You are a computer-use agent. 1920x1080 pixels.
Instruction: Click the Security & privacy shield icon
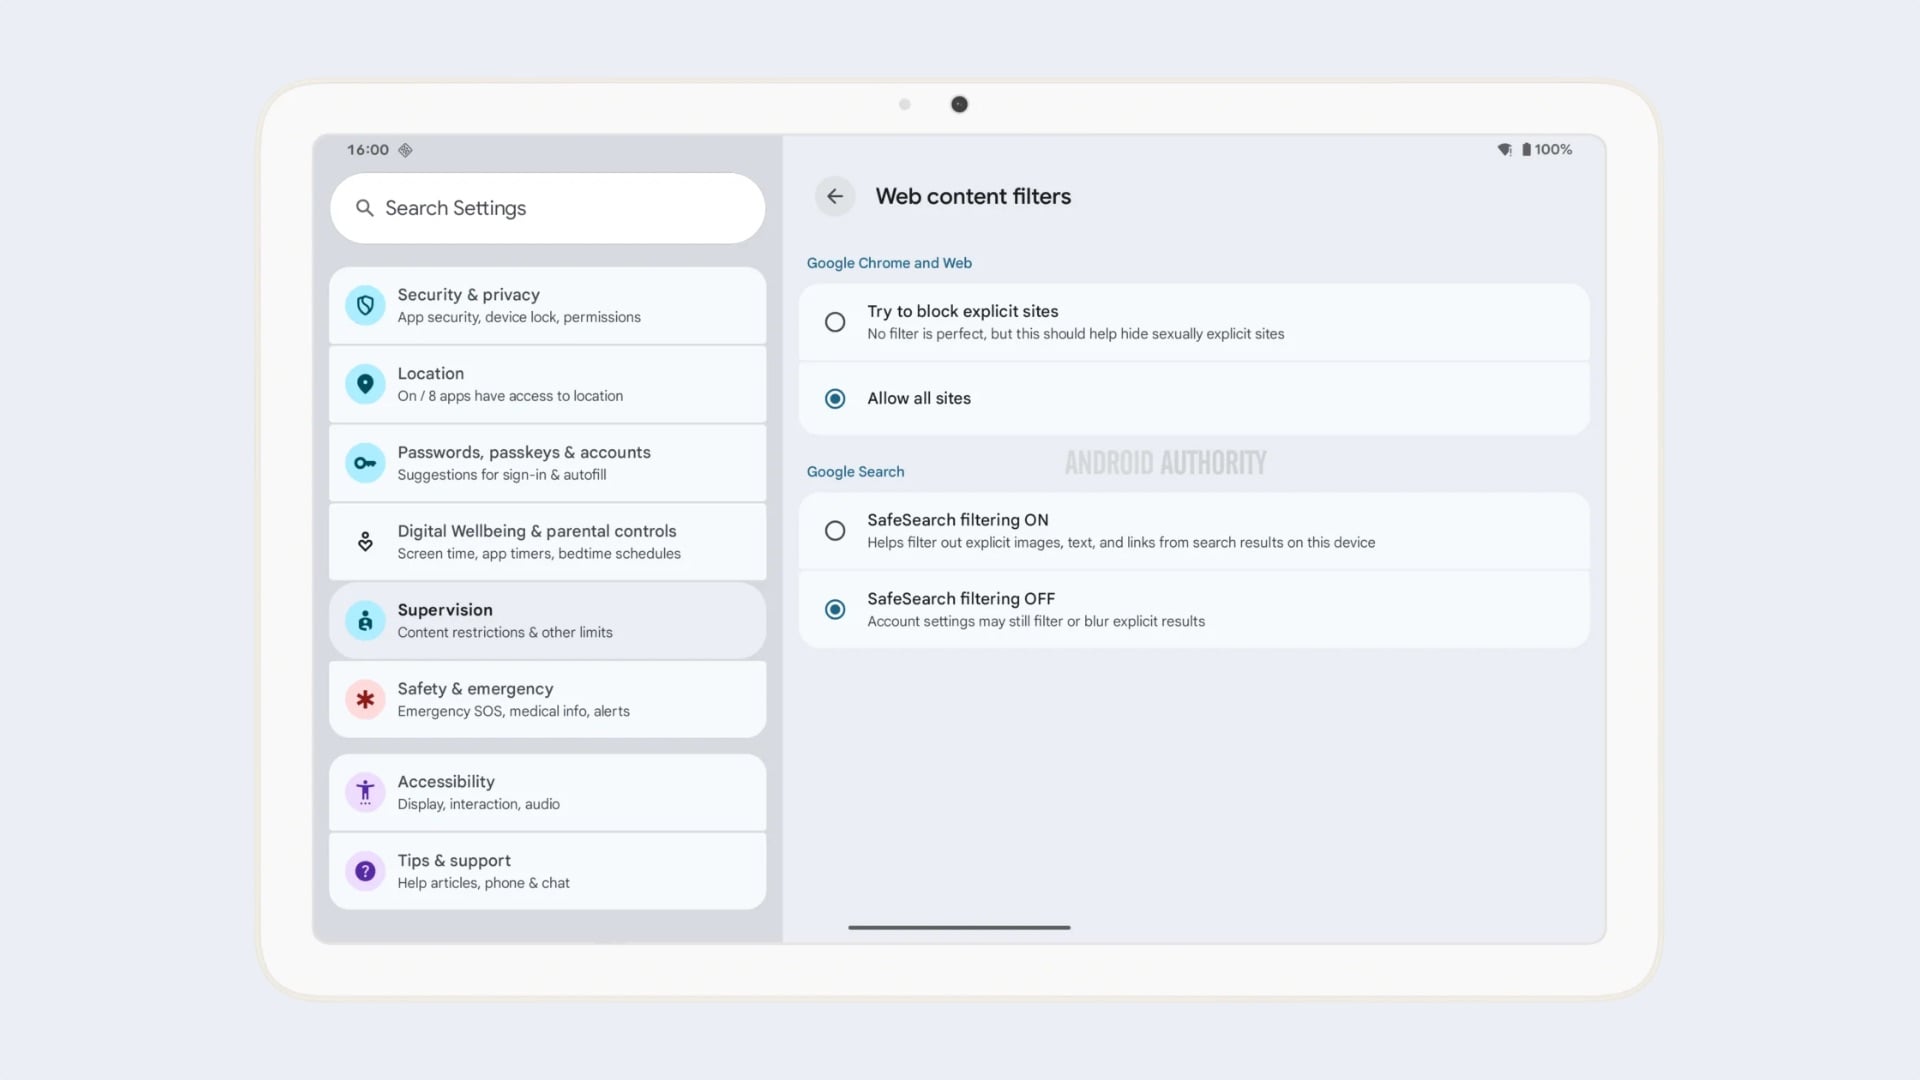[x=365, y=305]
